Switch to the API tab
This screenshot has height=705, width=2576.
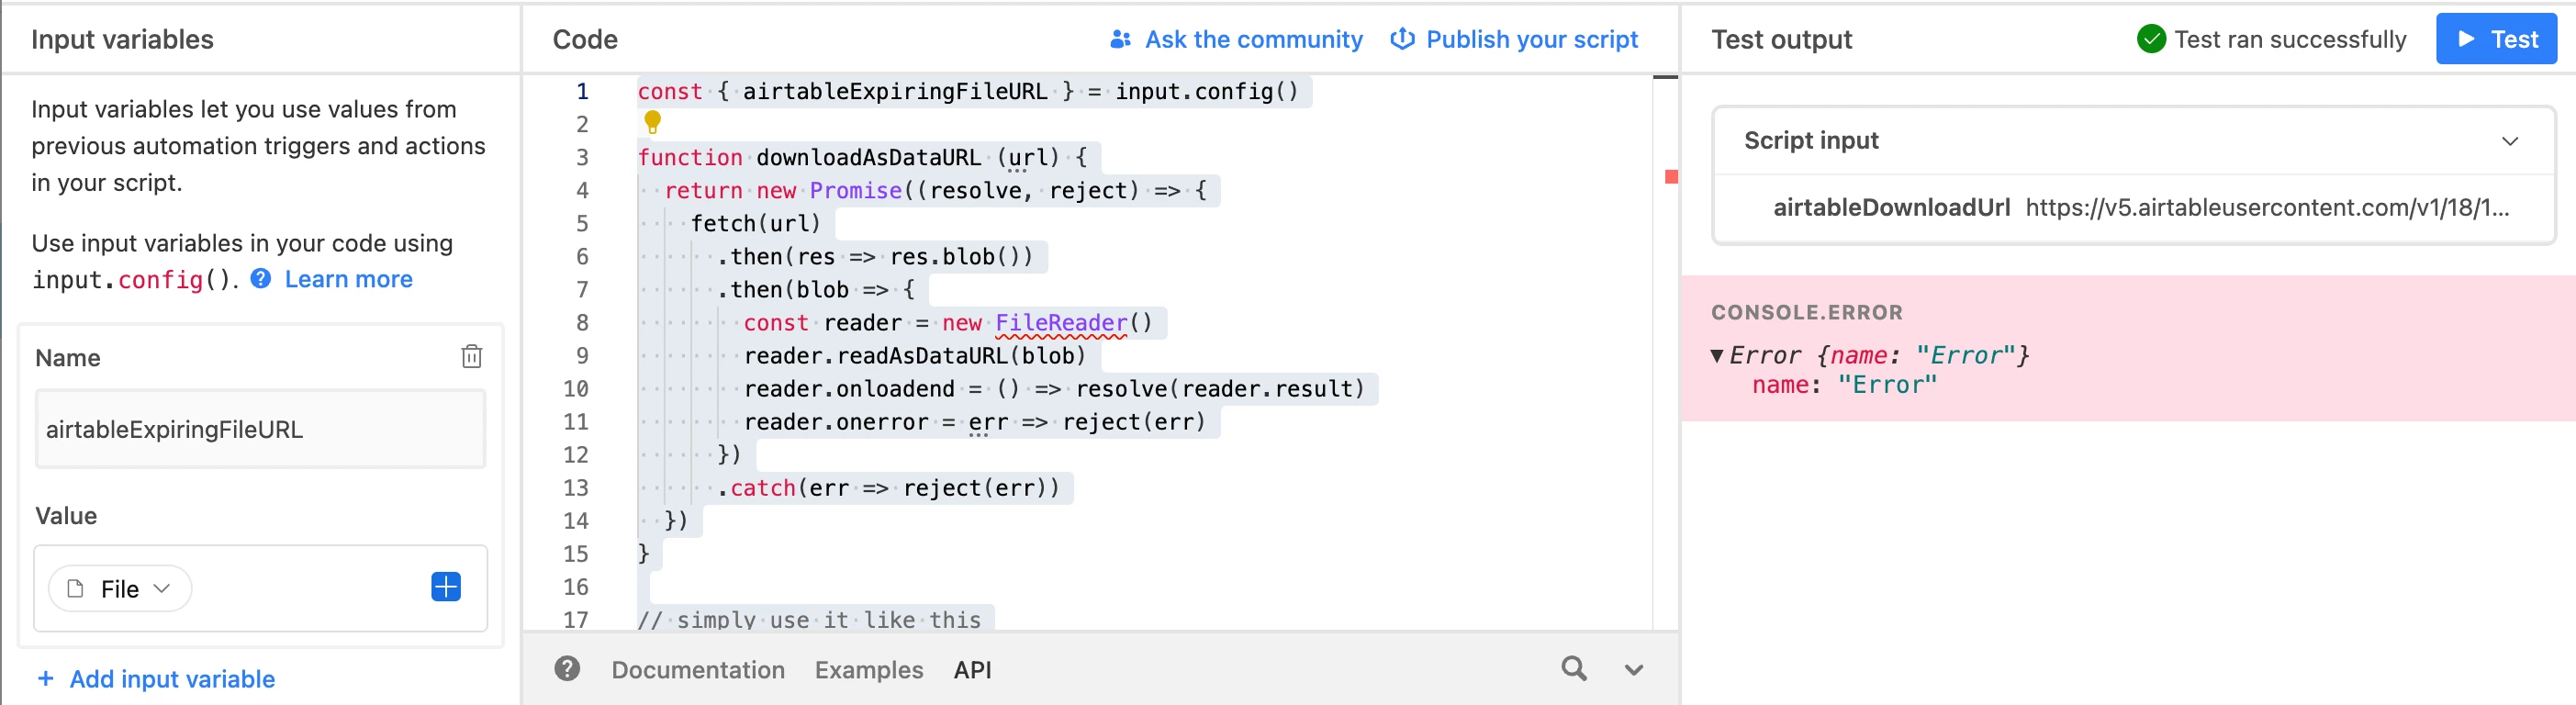(x=972, y=670)
